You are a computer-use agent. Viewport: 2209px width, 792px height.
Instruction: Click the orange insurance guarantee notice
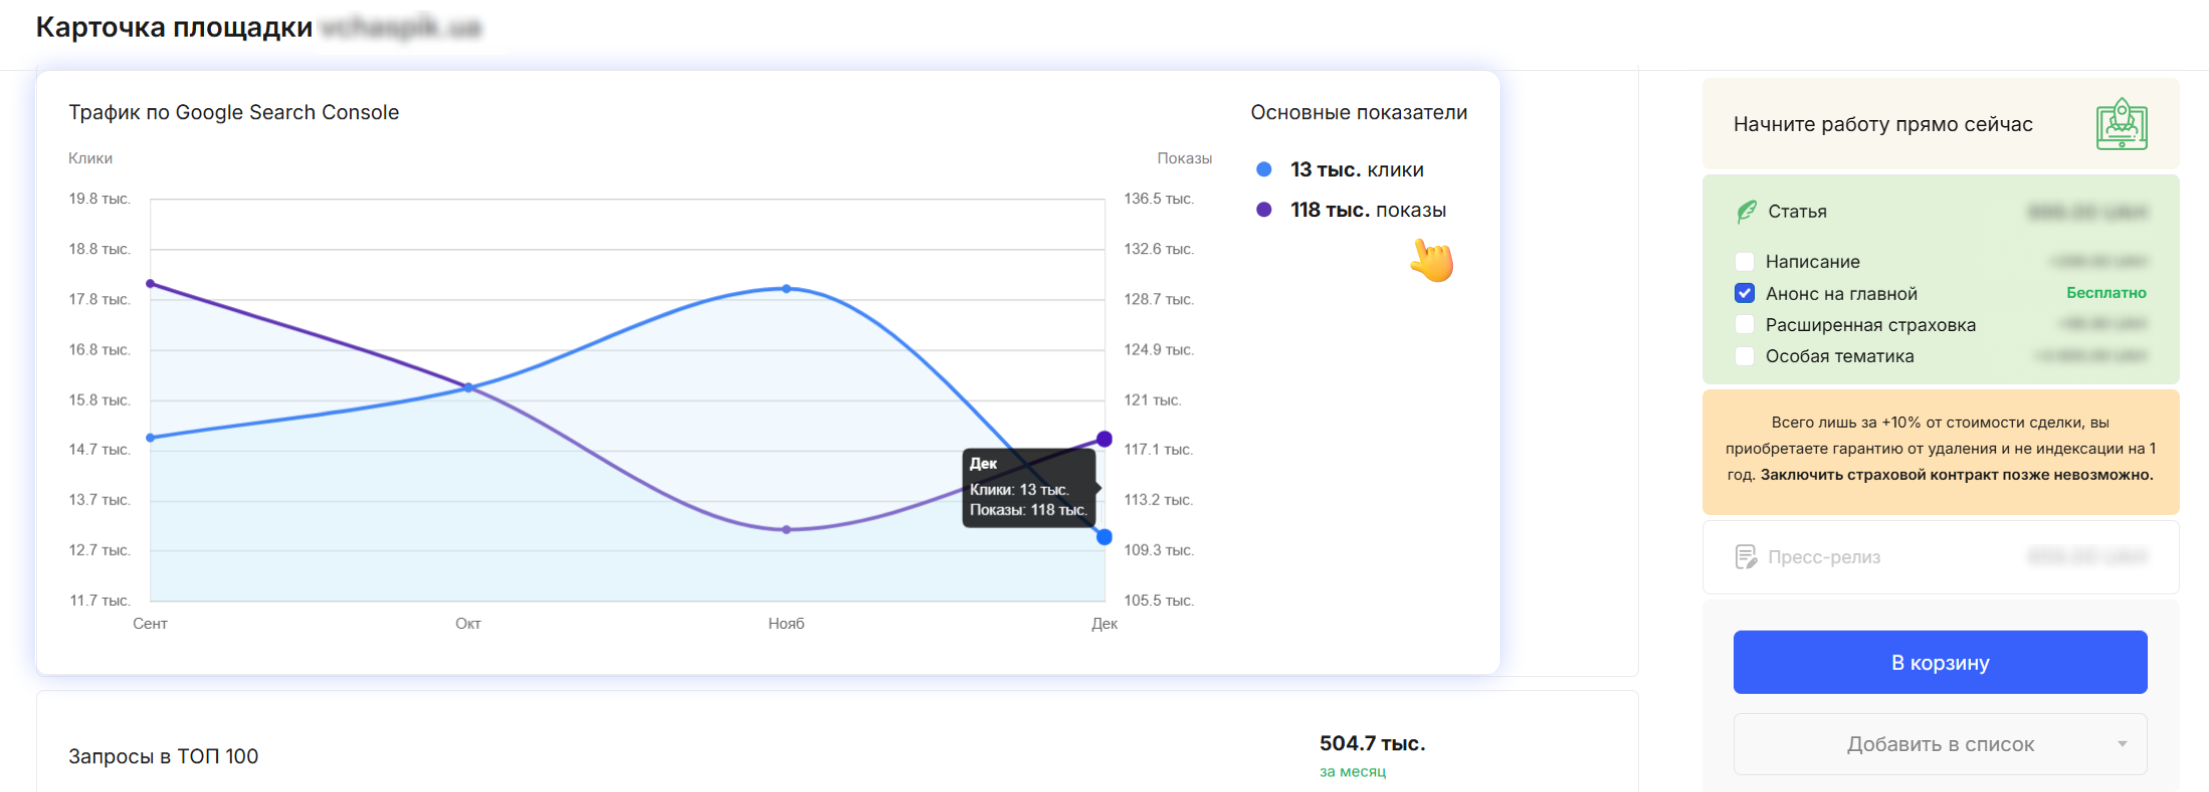[1940, 452]
